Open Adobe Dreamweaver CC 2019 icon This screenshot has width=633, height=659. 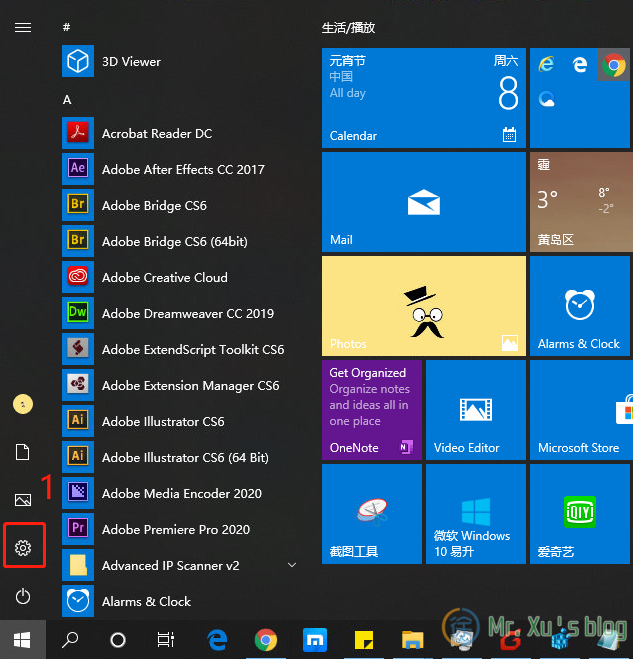(x=78, y=313)
